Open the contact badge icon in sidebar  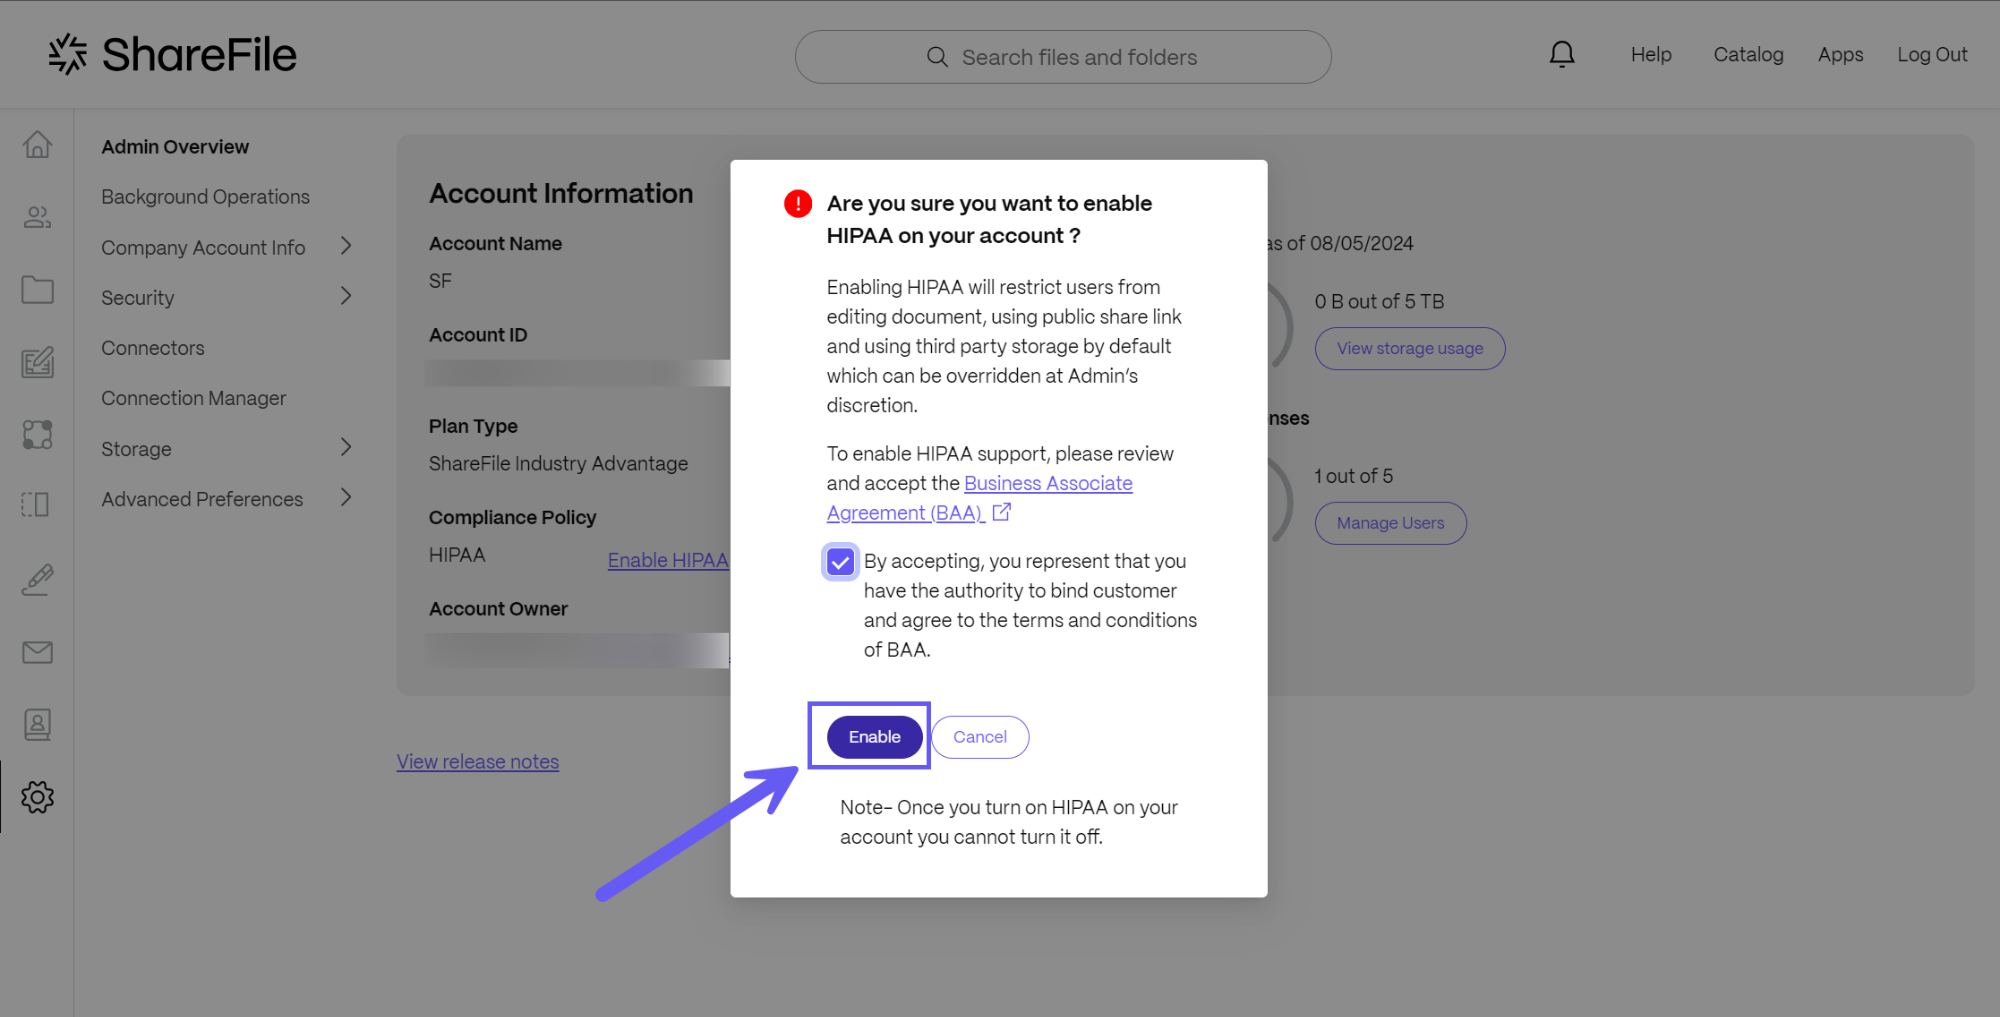click(x=37, y=724)
